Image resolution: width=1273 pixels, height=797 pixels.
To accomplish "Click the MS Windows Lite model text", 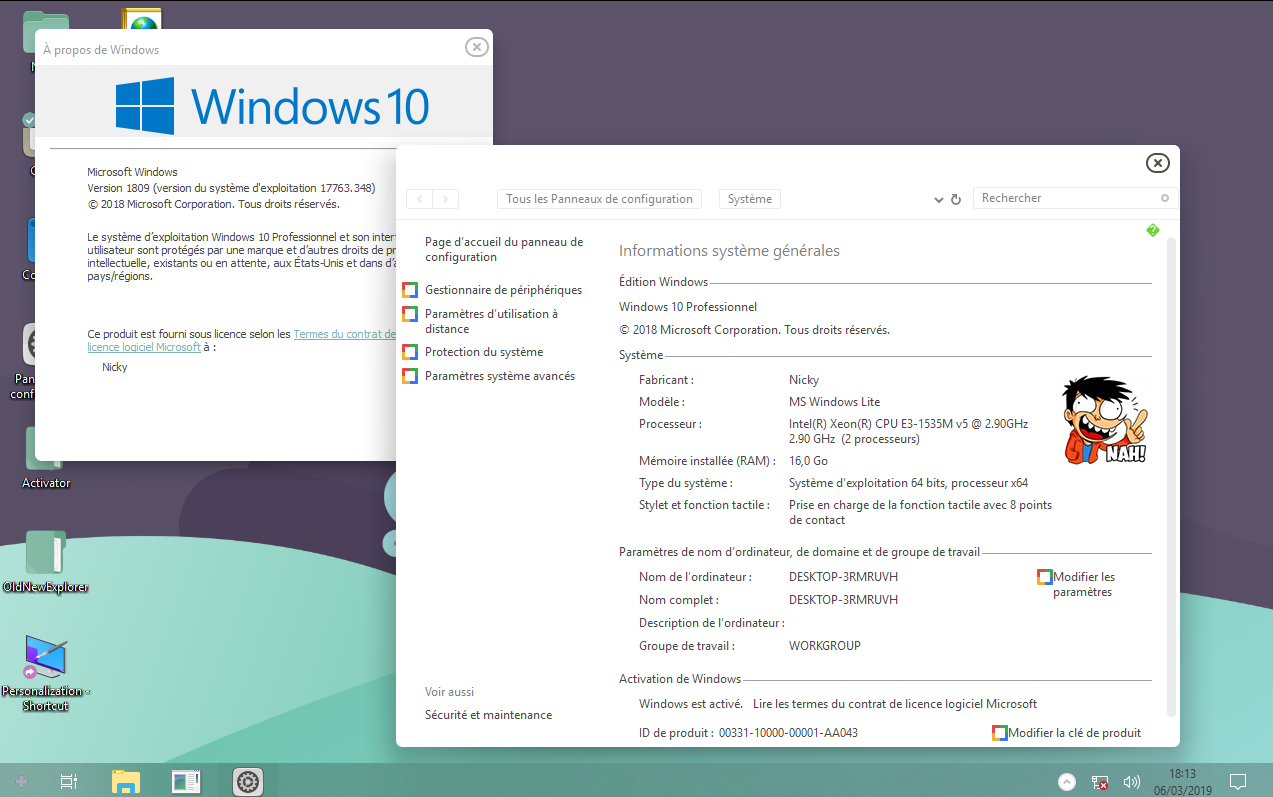I will tap(834, 402).
